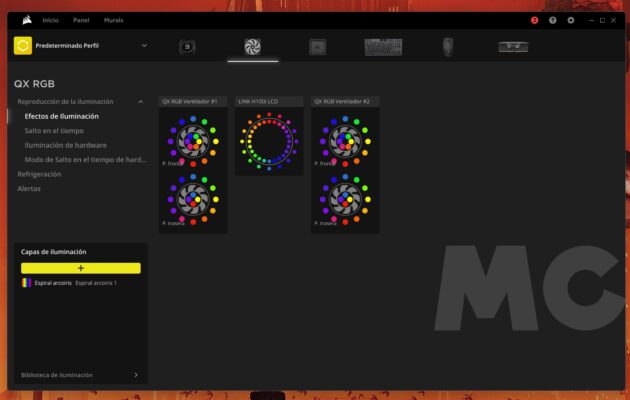
Task: Click the Espiral arcoíris rainbow color swatch
Action: pyautogui.click(x=25, y=283)
